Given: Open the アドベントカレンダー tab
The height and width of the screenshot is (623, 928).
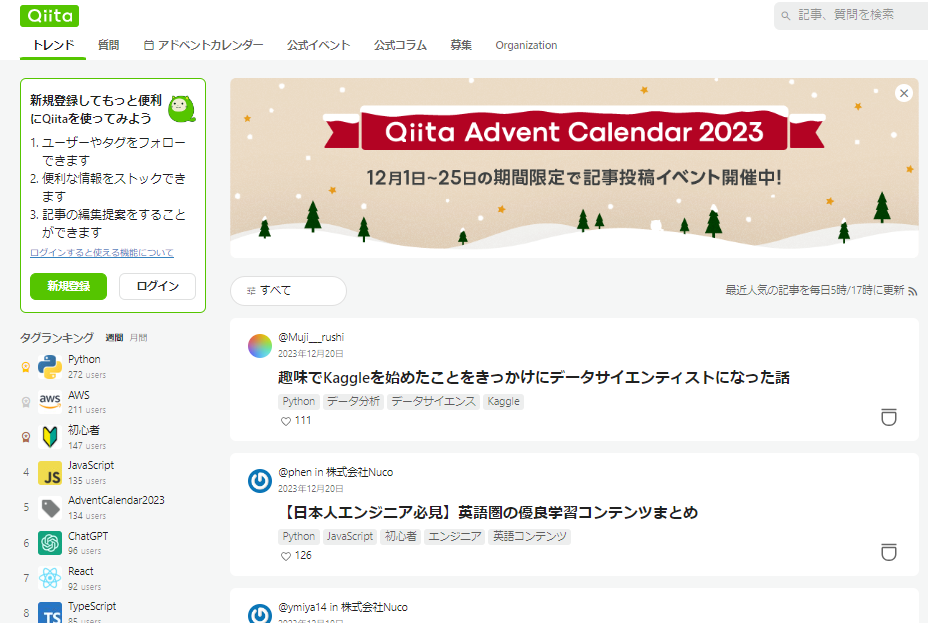Looking at the screenshot, I should pyautogui.click(x=204, y=46).
